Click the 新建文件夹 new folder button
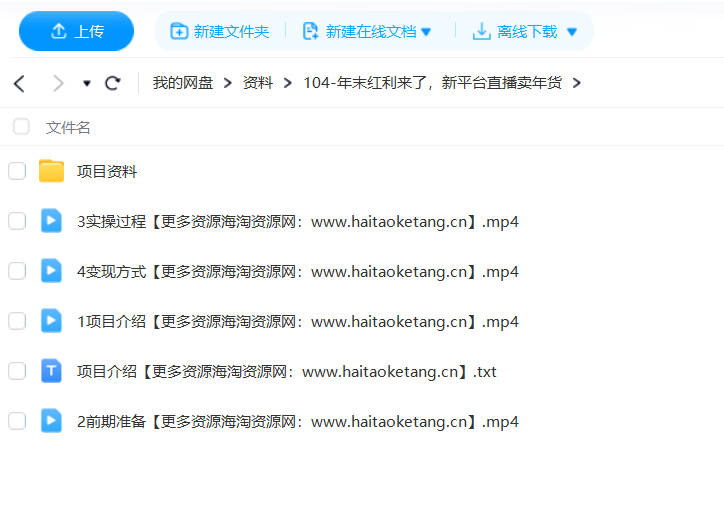 pos(220,31)
